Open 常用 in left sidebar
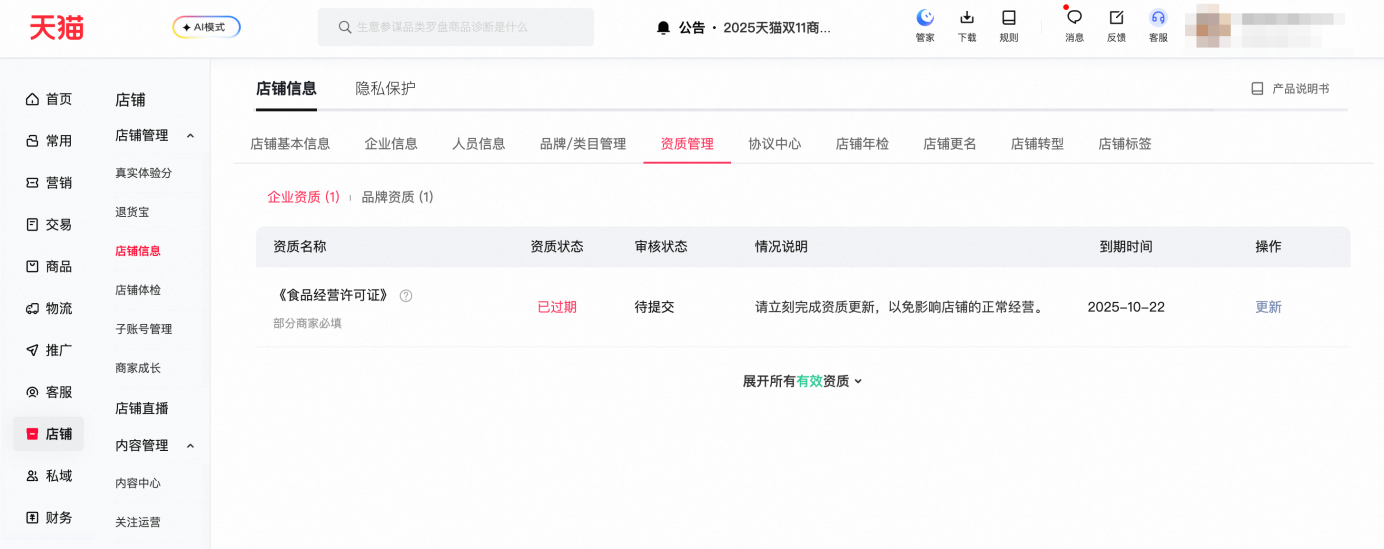The height and width of the screenshot is (549, 1384). (x=49, y=141)
